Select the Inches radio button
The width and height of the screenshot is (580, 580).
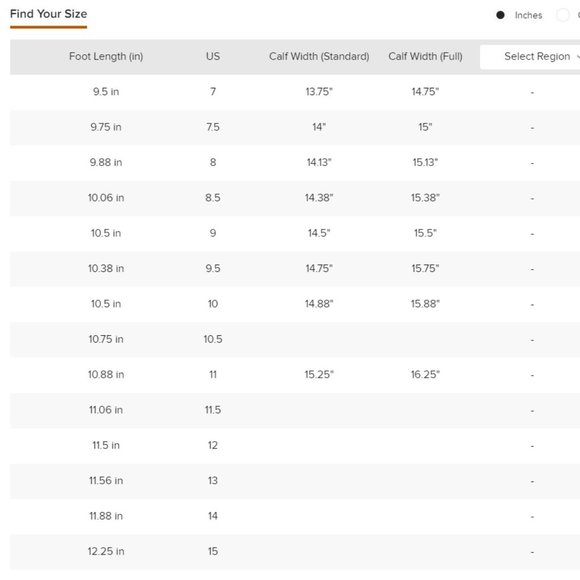tap(500, 15)
